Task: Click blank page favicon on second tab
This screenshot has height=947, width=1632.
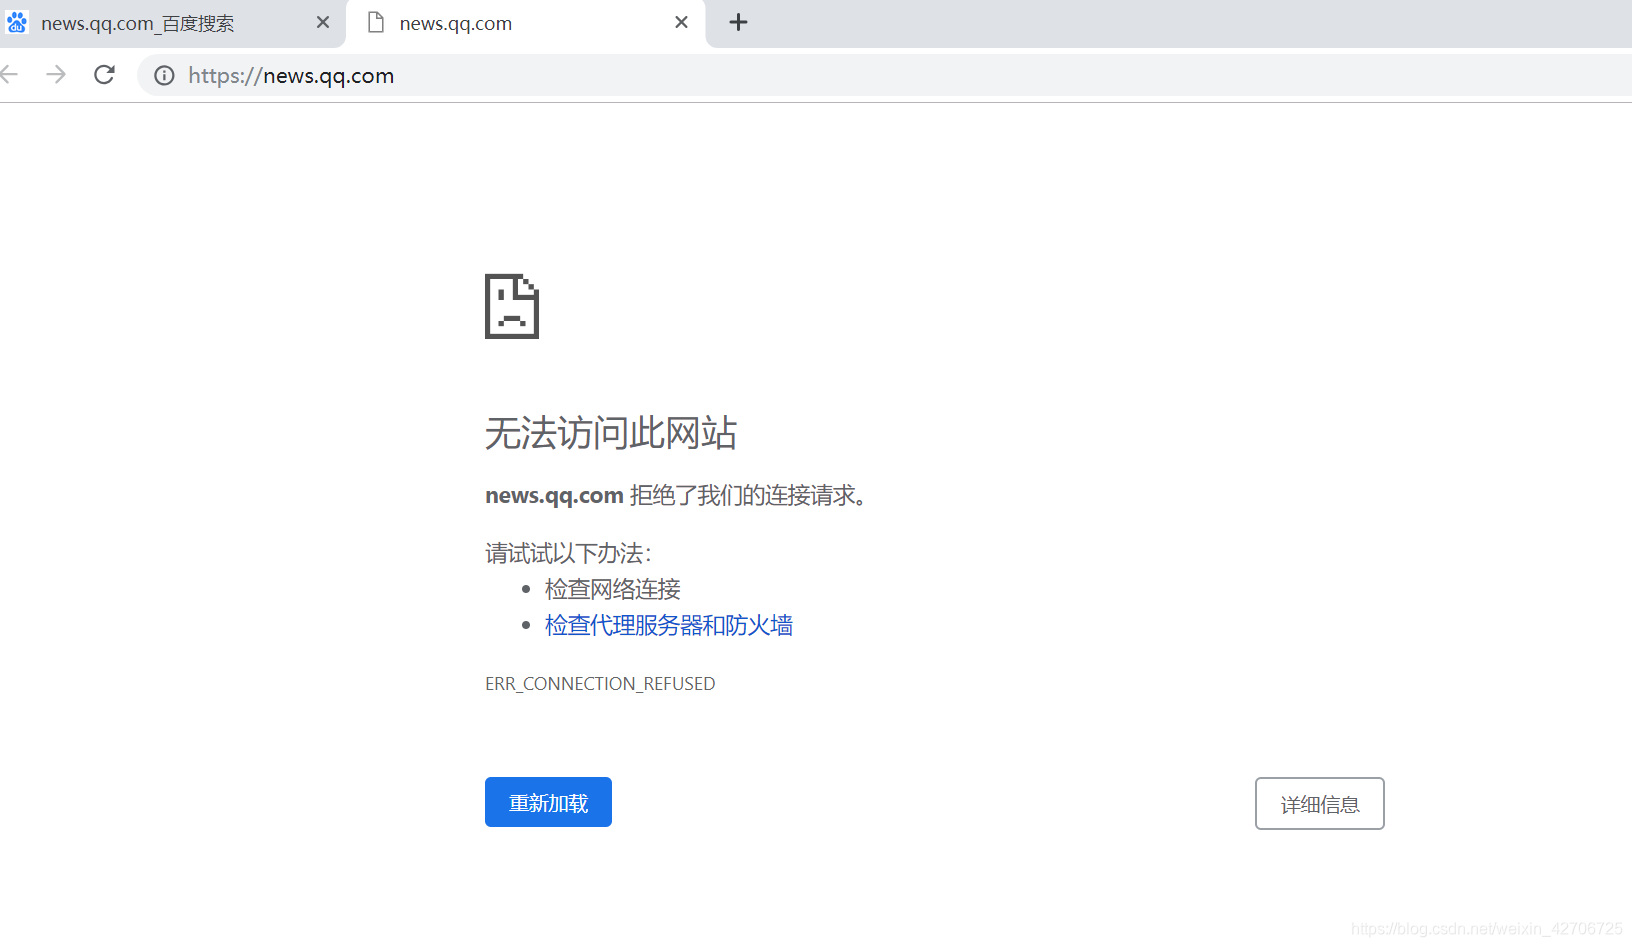Action: click(376, 22)
